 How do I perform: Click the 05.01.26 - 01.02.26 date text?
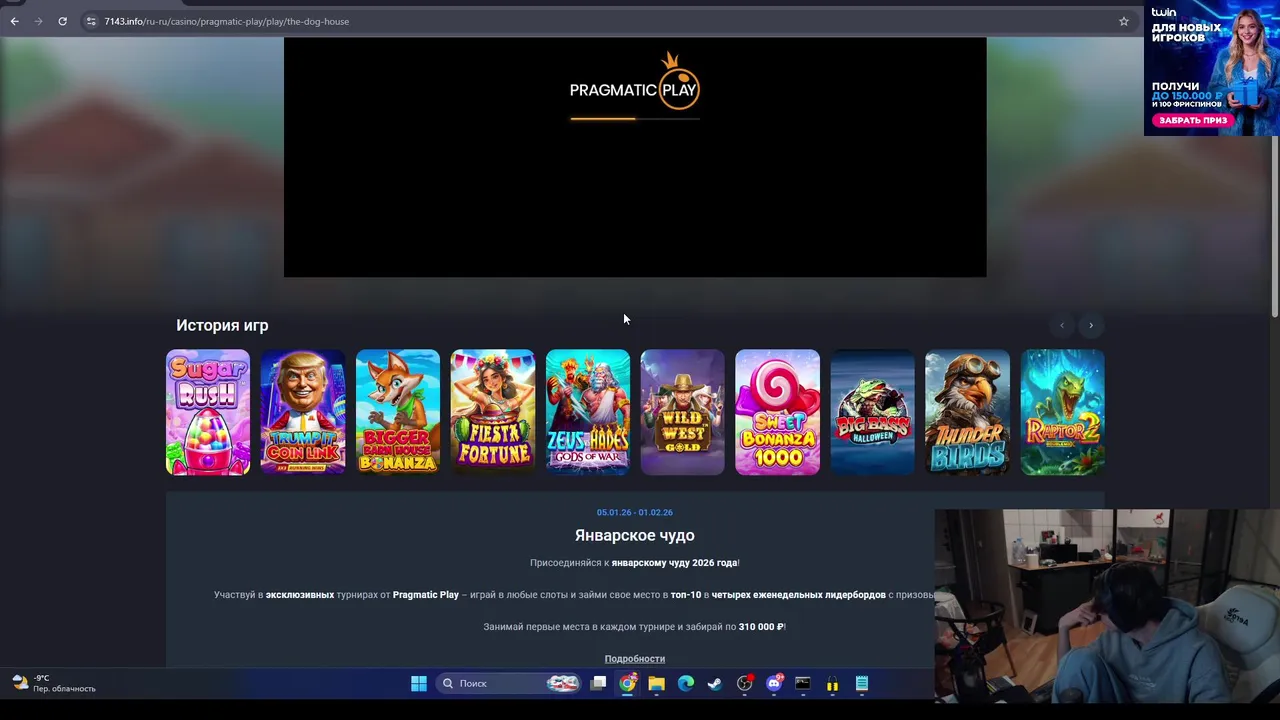click(634, 512)
